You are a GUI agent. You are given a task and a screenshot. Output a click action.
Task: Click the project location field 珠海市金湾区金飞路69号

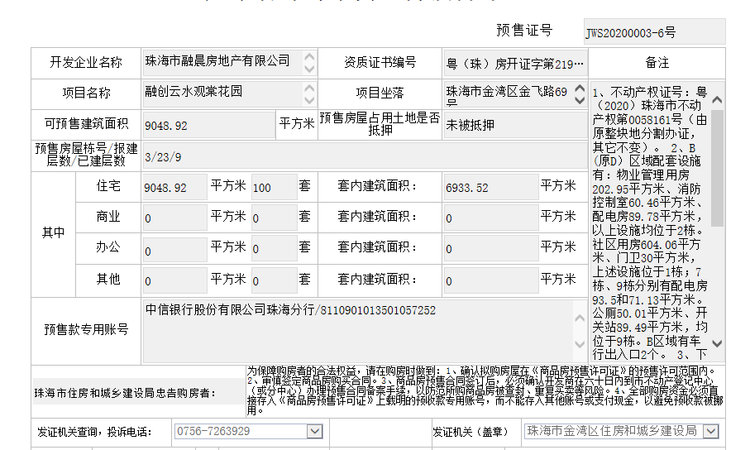[x=515, y=94]
